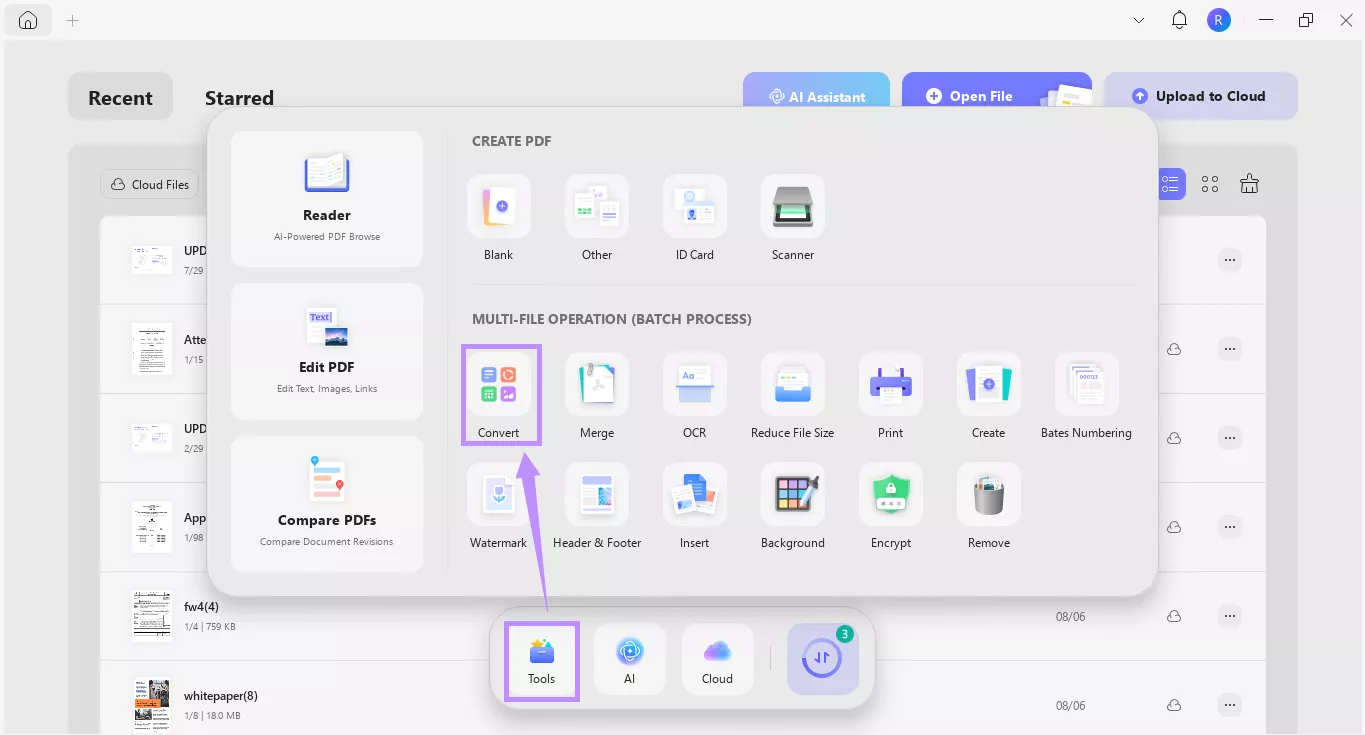The image size is (1365, 735).
Task: Switch to the Starred tab
Action: pyautogui.click(x=239, y=98)
